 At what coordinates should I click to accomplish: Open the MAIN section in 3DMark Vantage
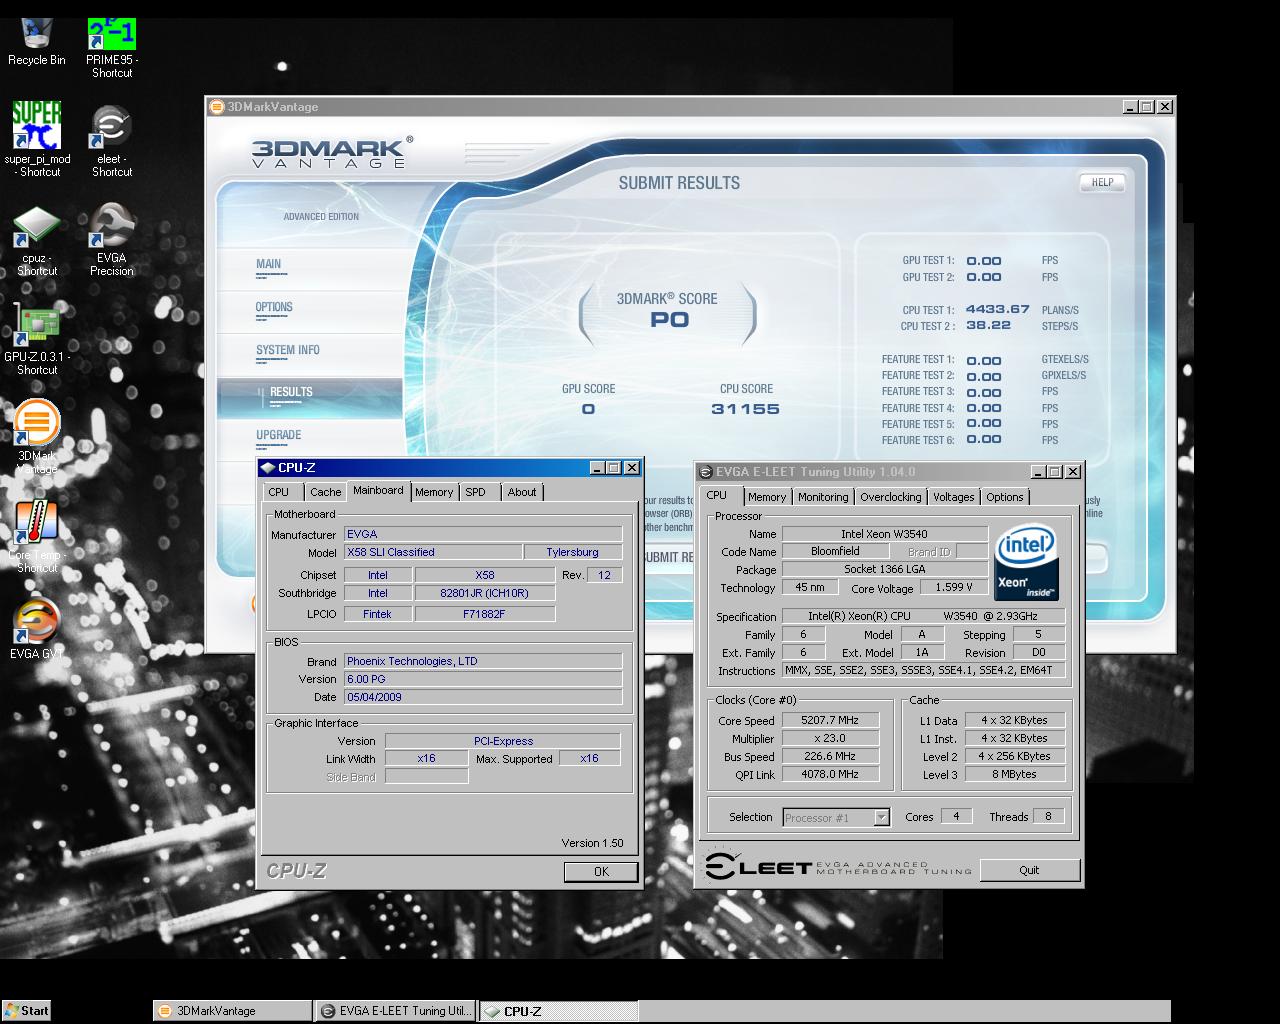pyautogui.click(x=268, y=265)
